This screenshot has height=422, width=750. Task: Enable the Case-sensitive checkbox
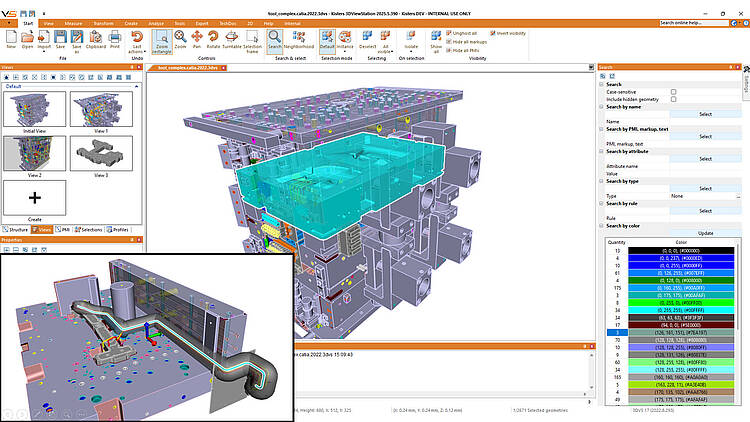tap(674, 91)
